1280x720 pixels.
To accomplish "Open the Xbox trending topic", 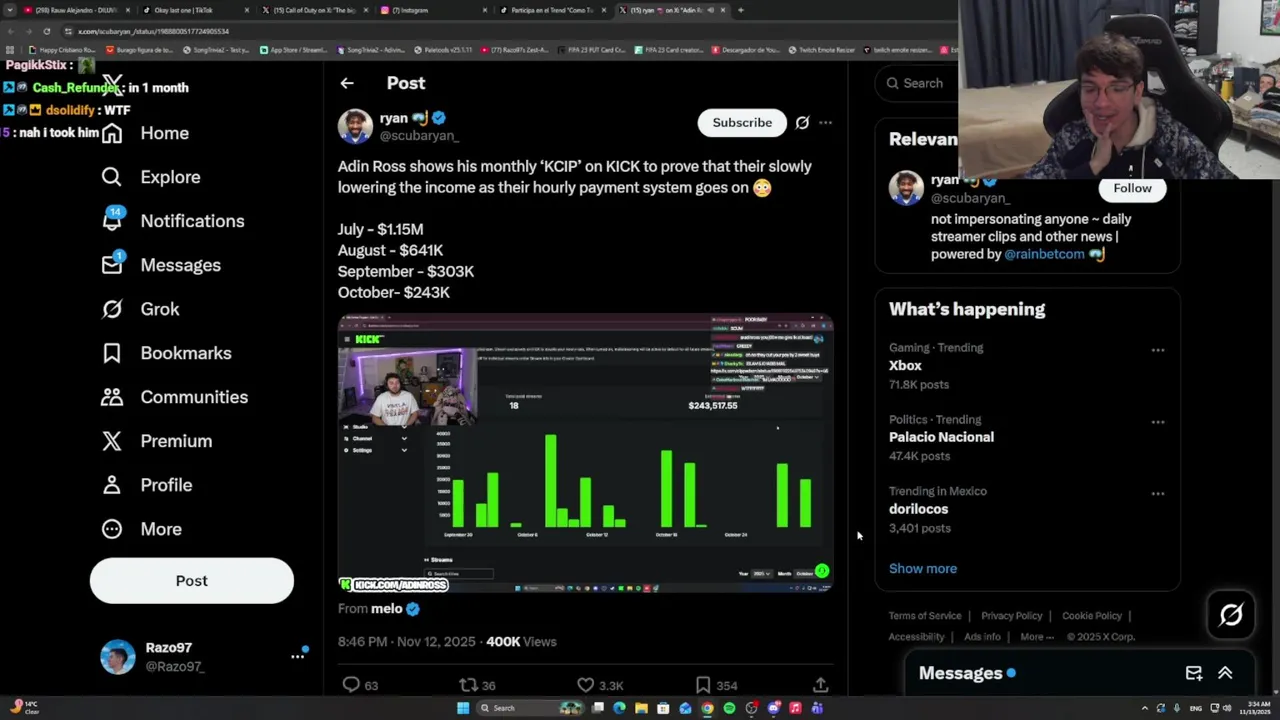I will pyautogui.click(x=905, y=366).
